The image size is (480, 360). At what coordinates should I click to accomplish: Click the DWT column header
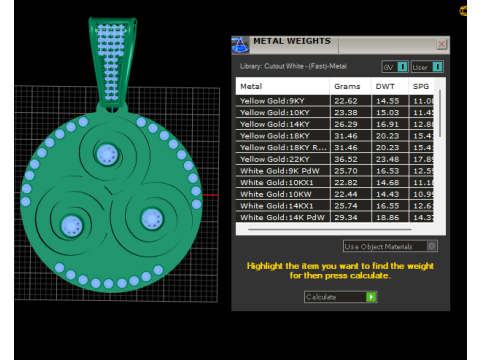click(x=390, y=86)
